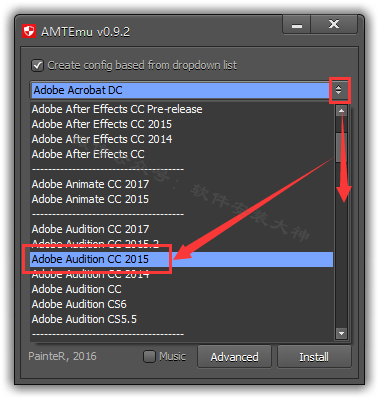Click the AMTEmu red shield icon
Viewport: 379px width, 399px height.
(x=29, y=32)
